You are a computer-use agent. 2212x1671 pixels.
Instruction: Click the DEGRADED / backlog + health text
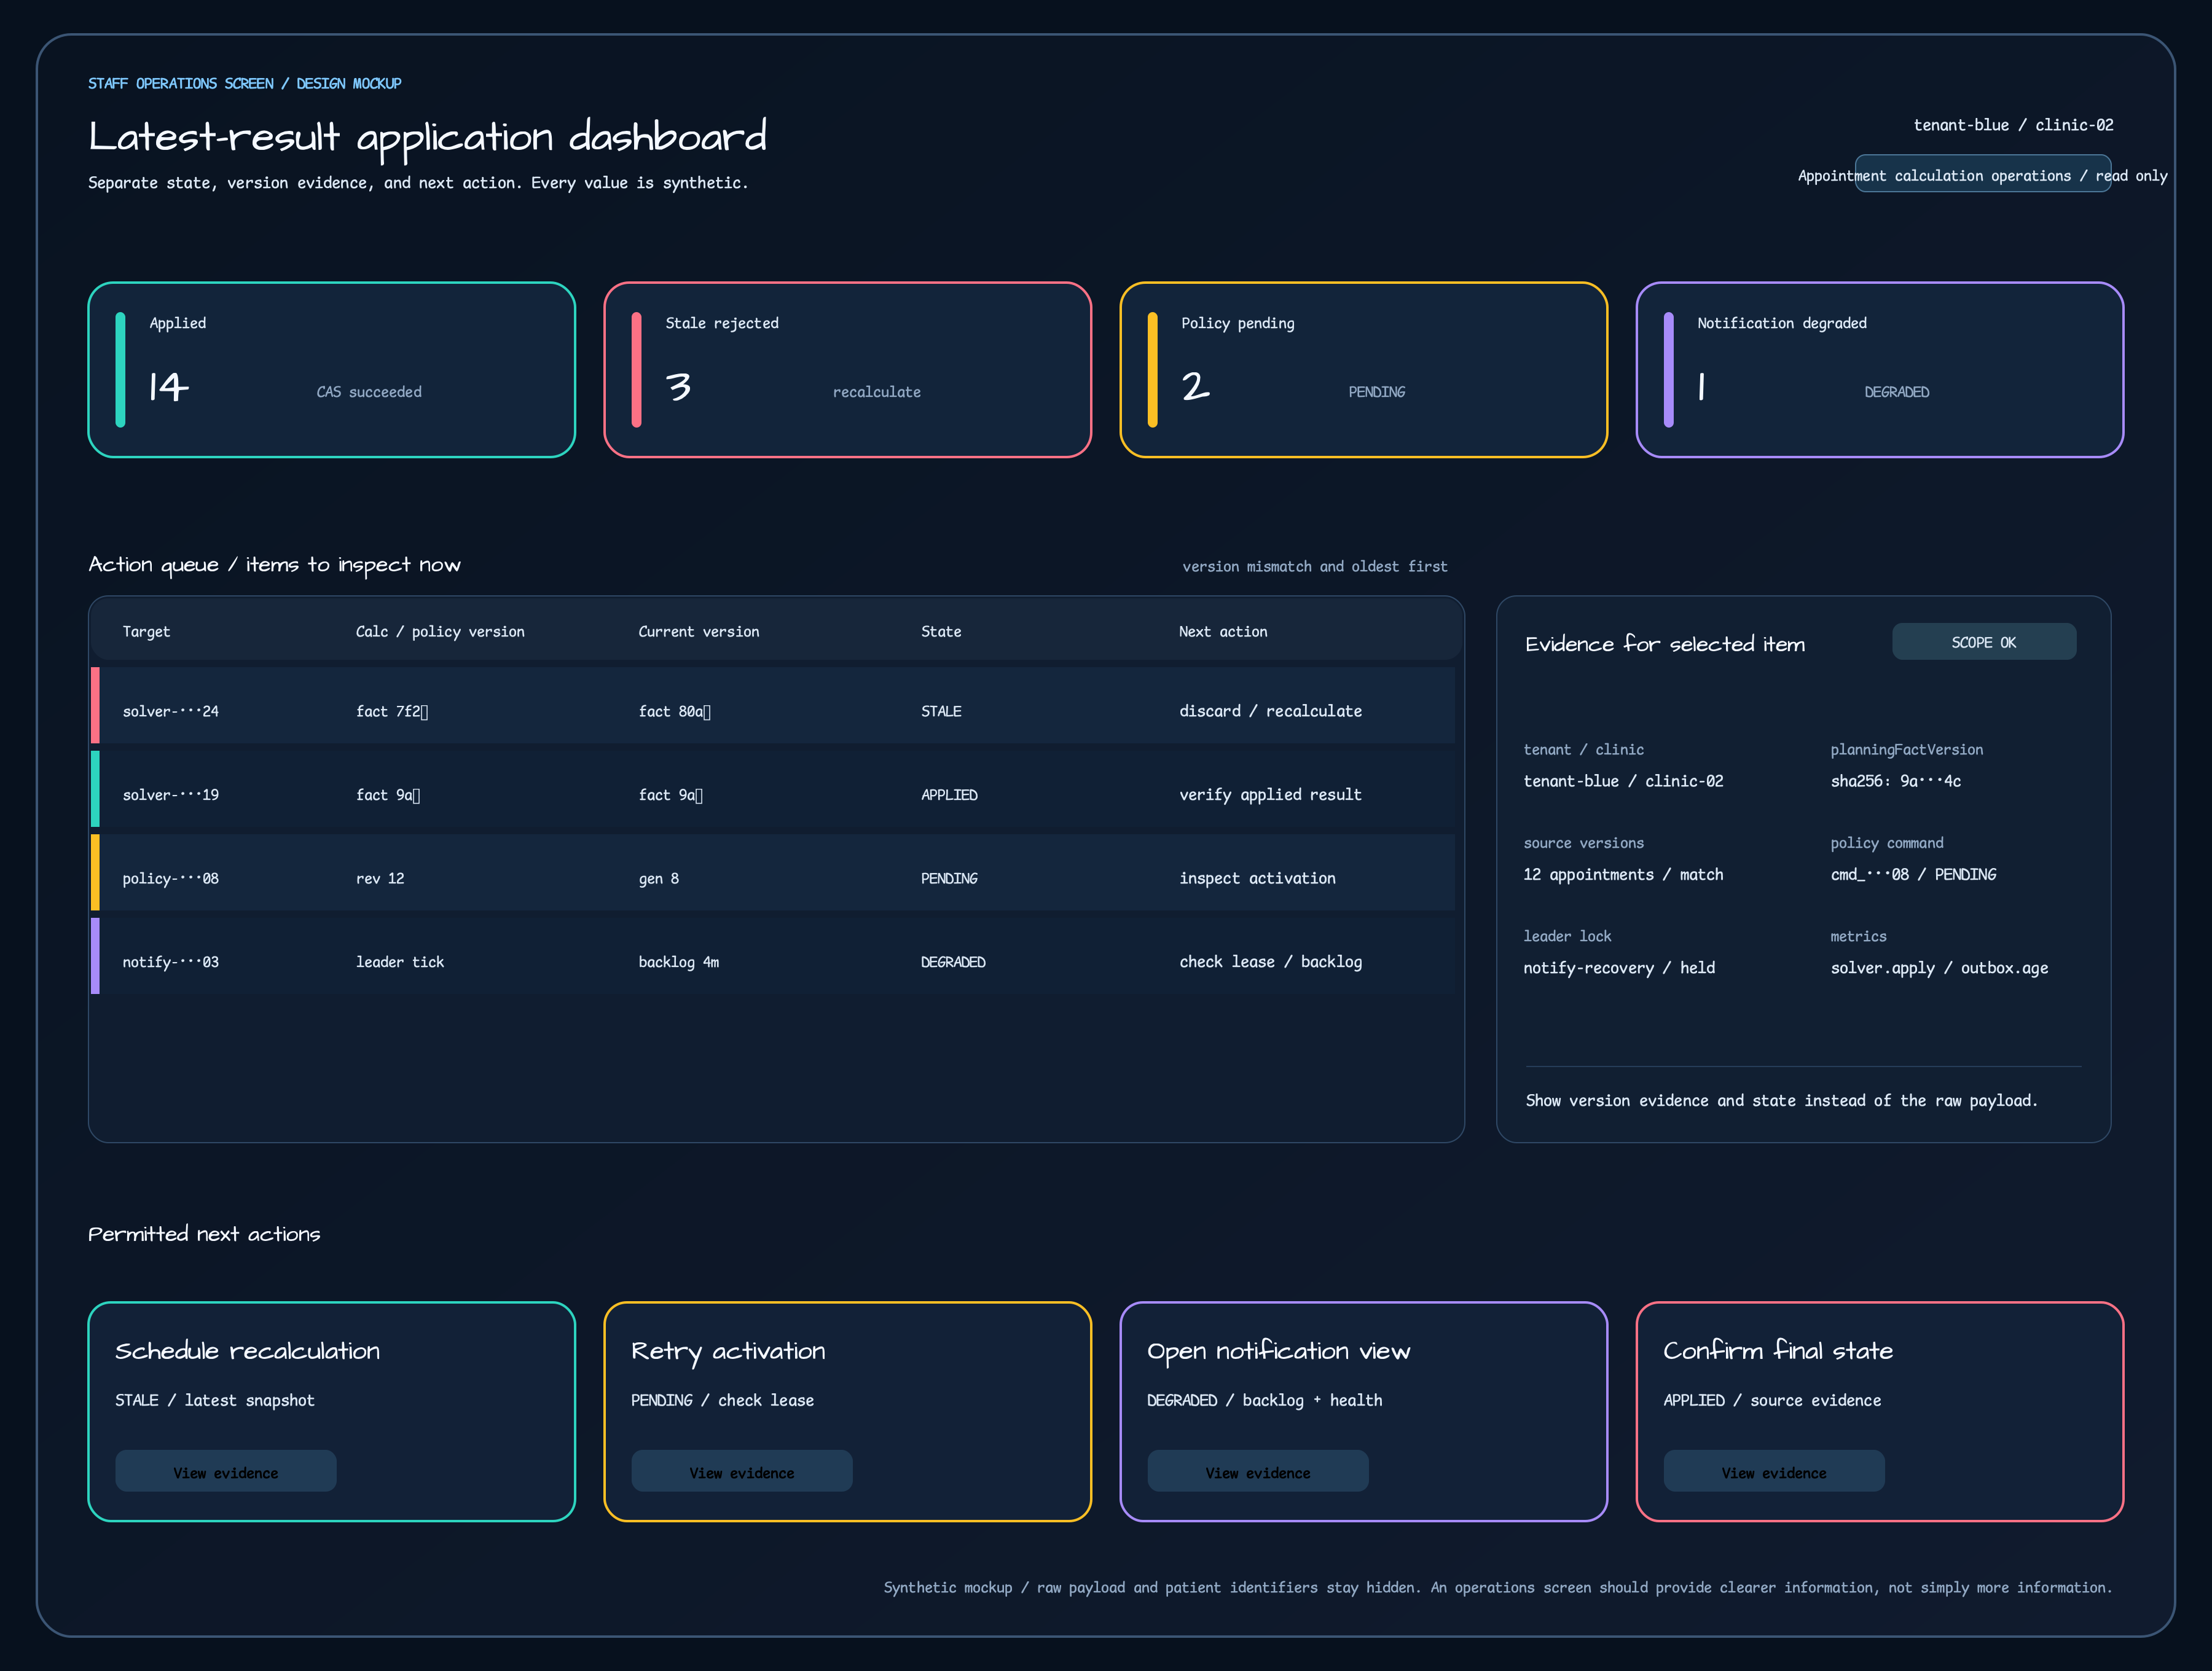pyautogui.click(x=1265, y=1401)
